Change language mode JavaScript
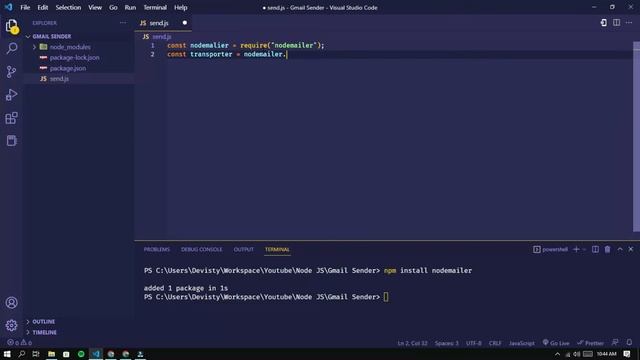 (522, 343)
